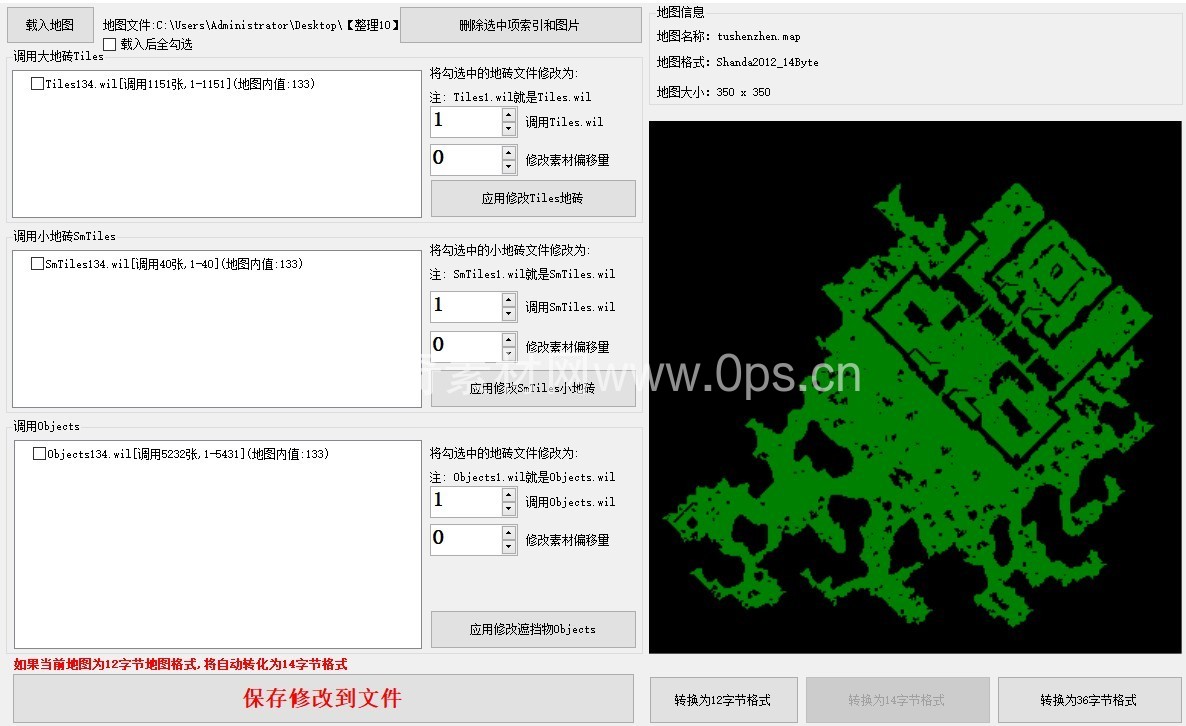Decrease SmTiles 修改素材偏移量 with down arrow
1186x726 pixels.
[x=509, y=353]
